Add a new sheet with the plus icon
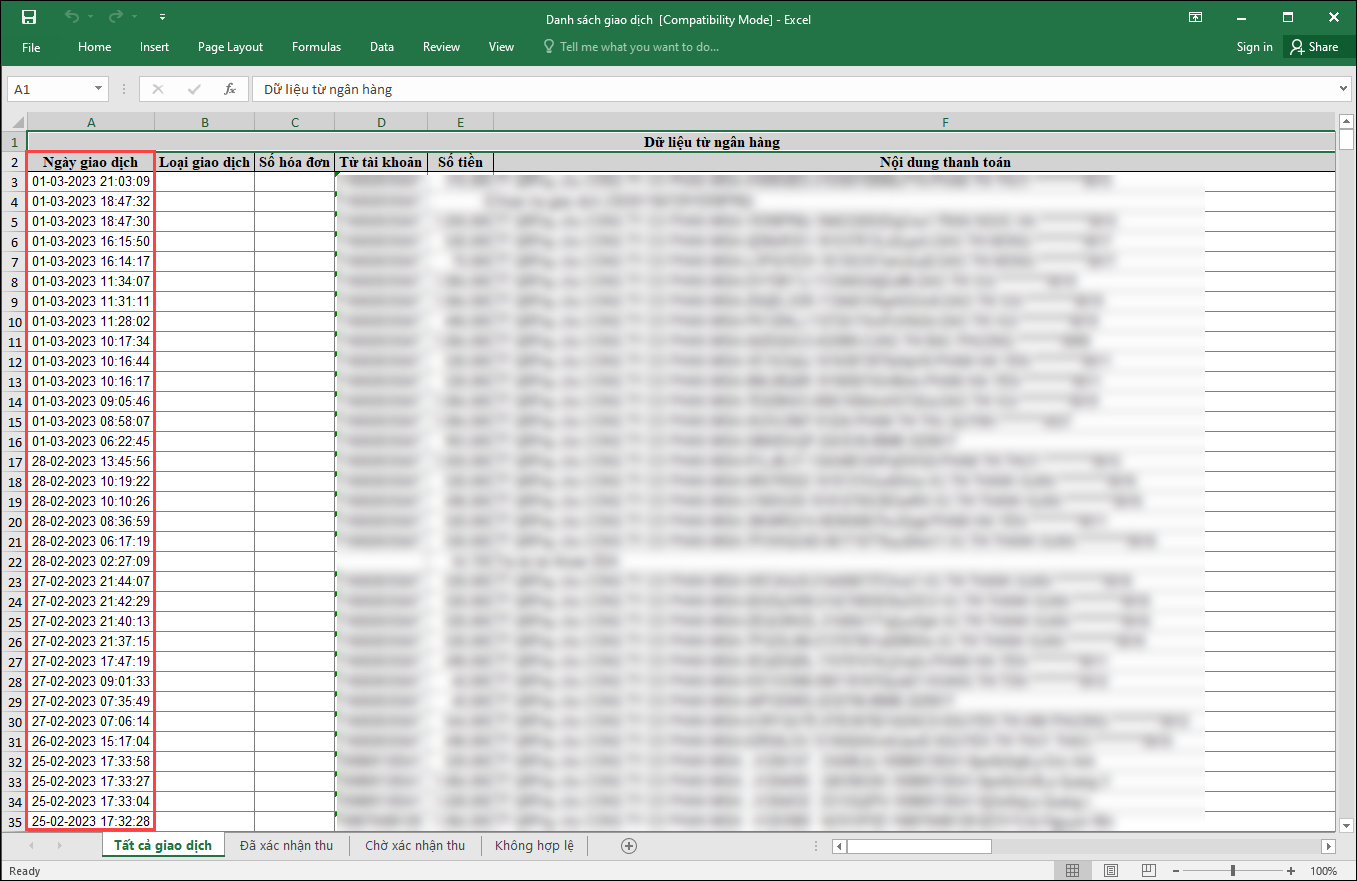This screenshot has width=1357, height=881. (629, 846)
